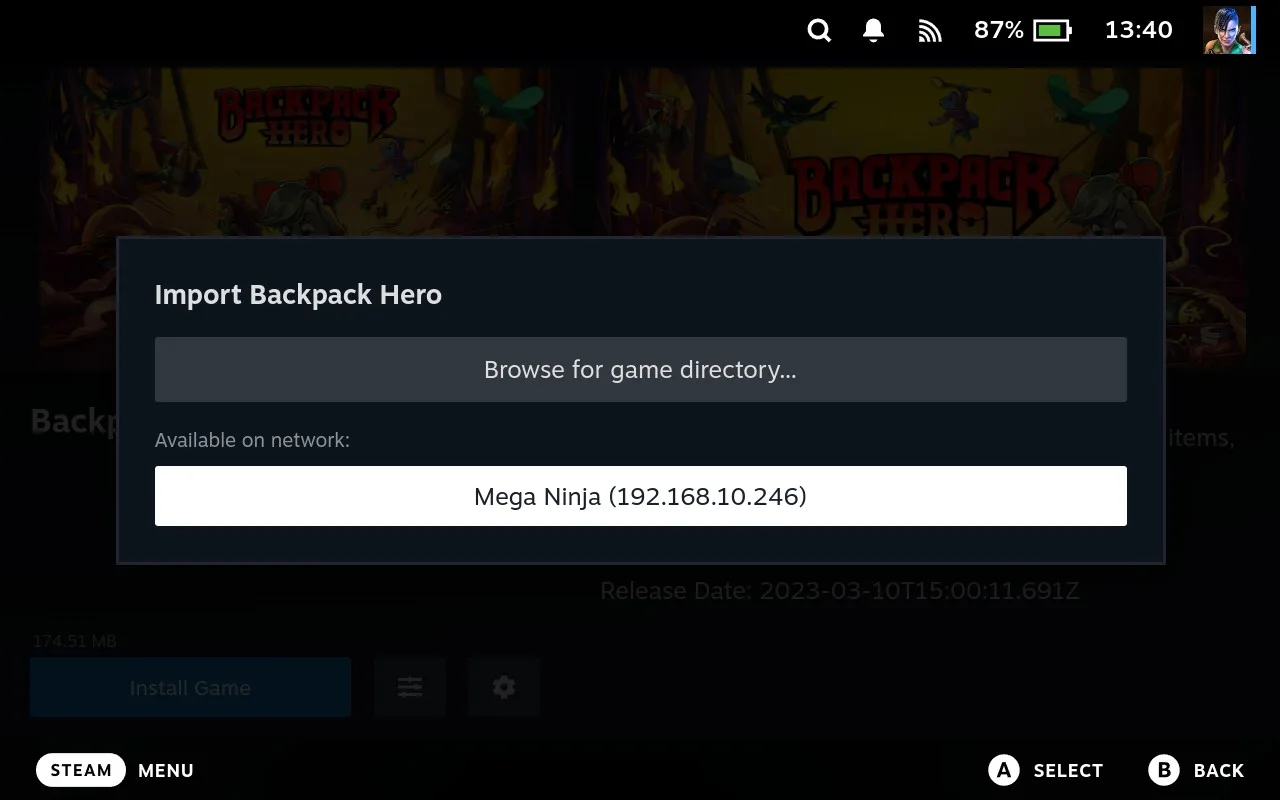Click the BACK footer label
1280x800 pixels.
[1219, 771]
